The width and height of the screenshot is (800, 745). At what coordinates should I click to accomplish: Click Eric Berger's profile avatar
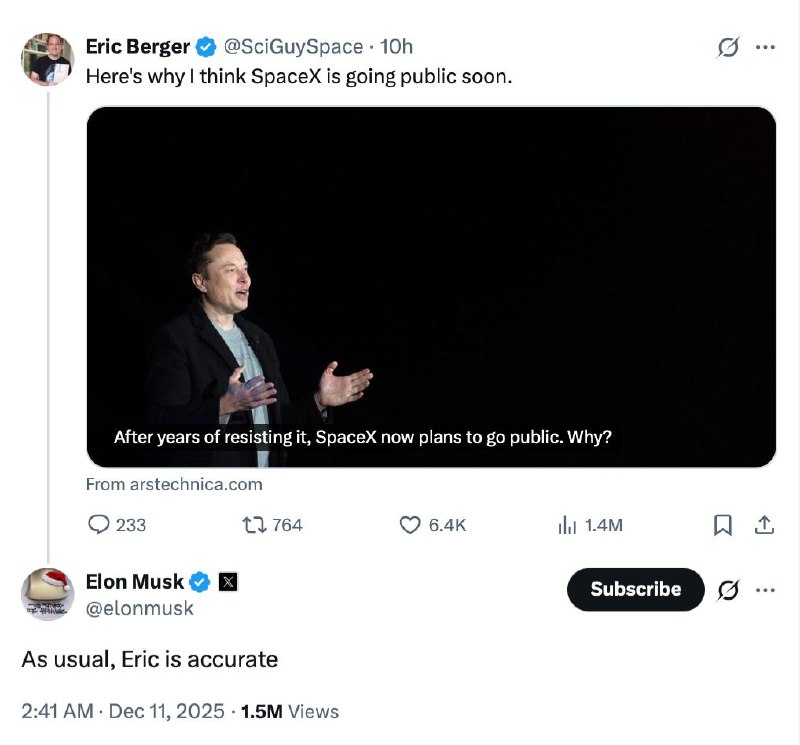point(48,59)
